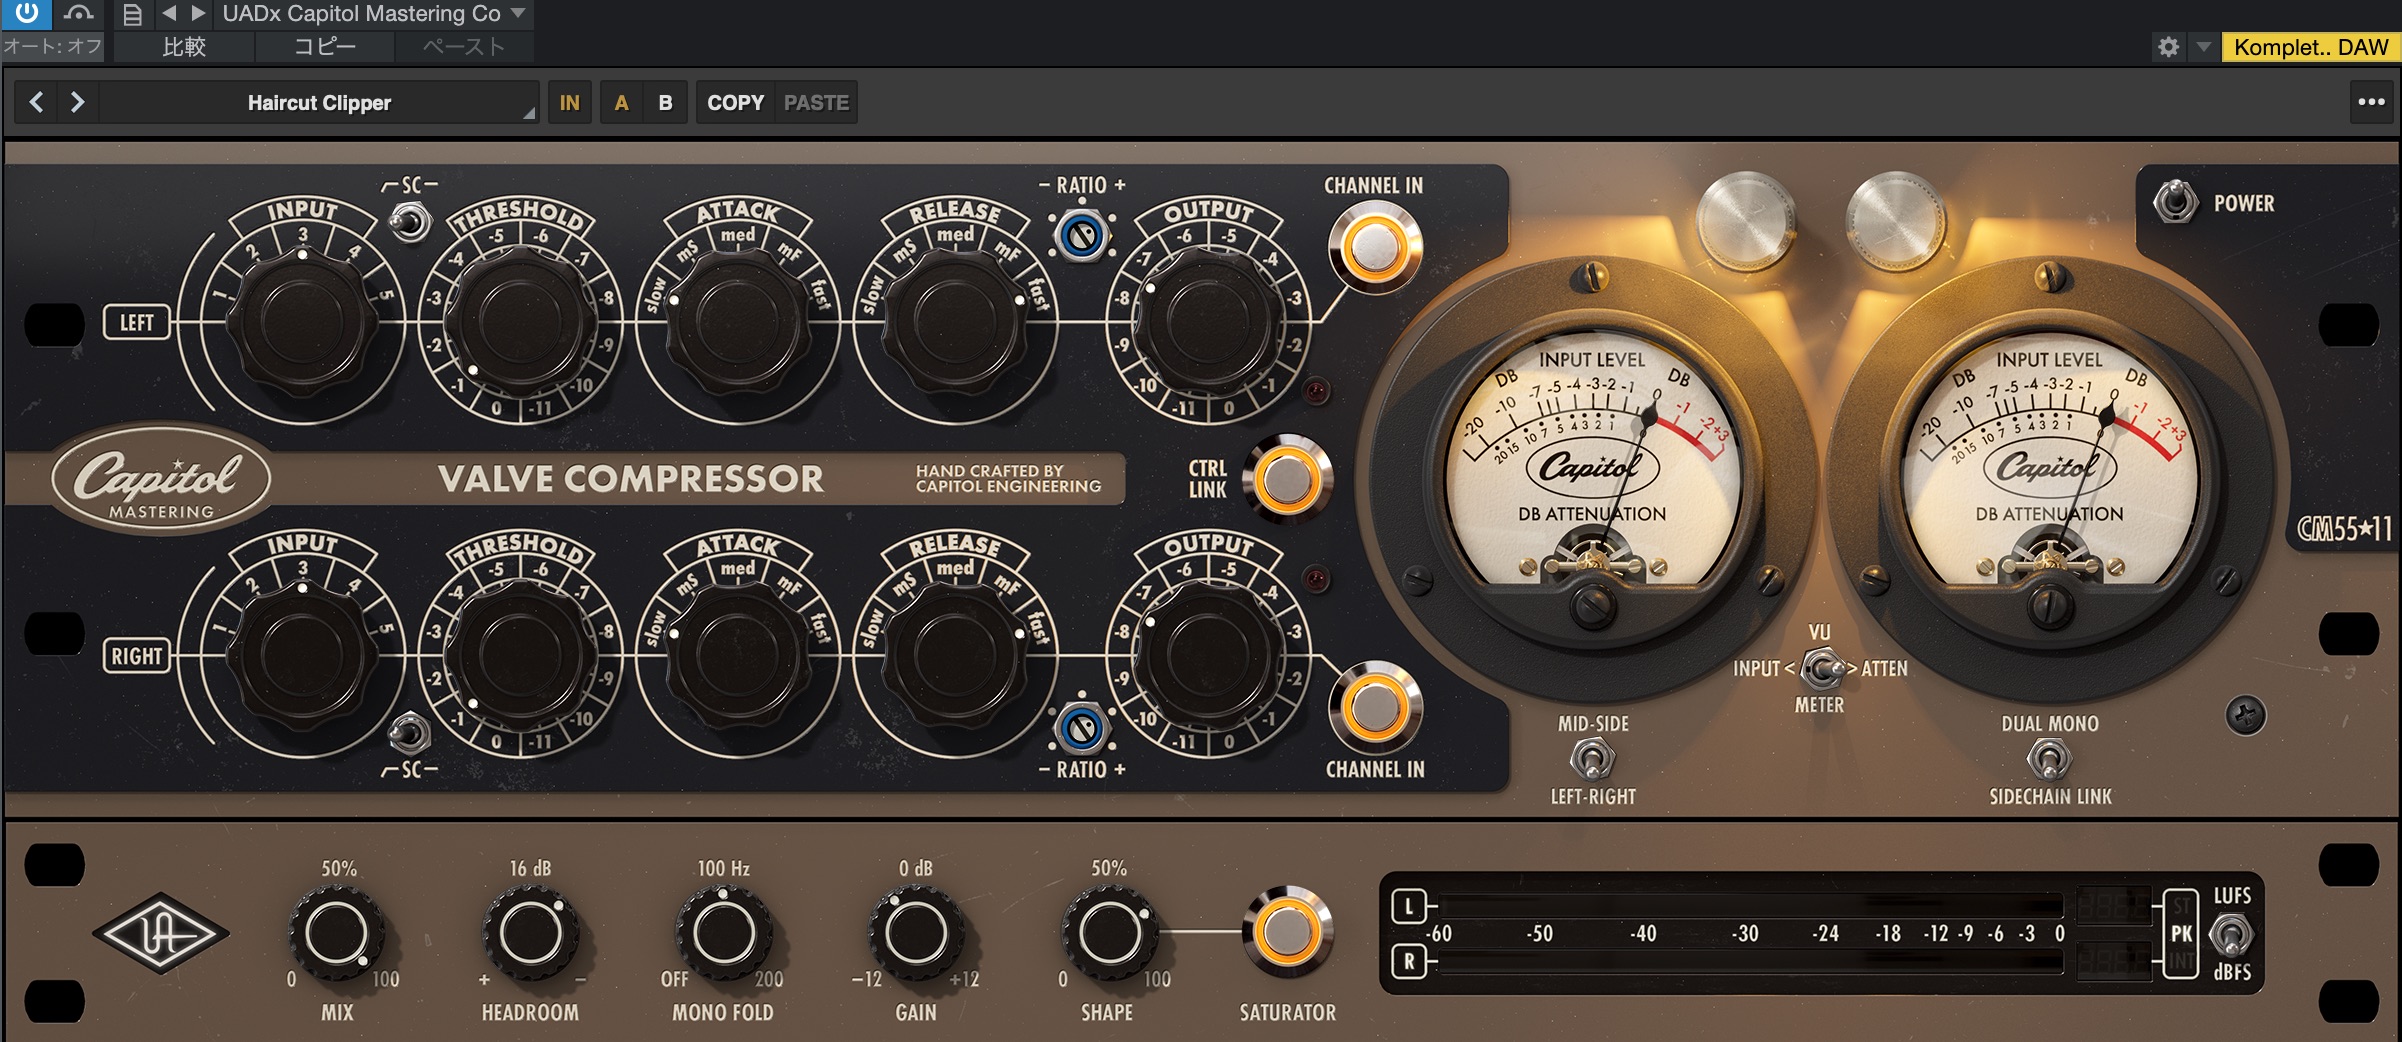
Task: Open the ellipsis more-options icon
Action: [x=2370, y=100]
